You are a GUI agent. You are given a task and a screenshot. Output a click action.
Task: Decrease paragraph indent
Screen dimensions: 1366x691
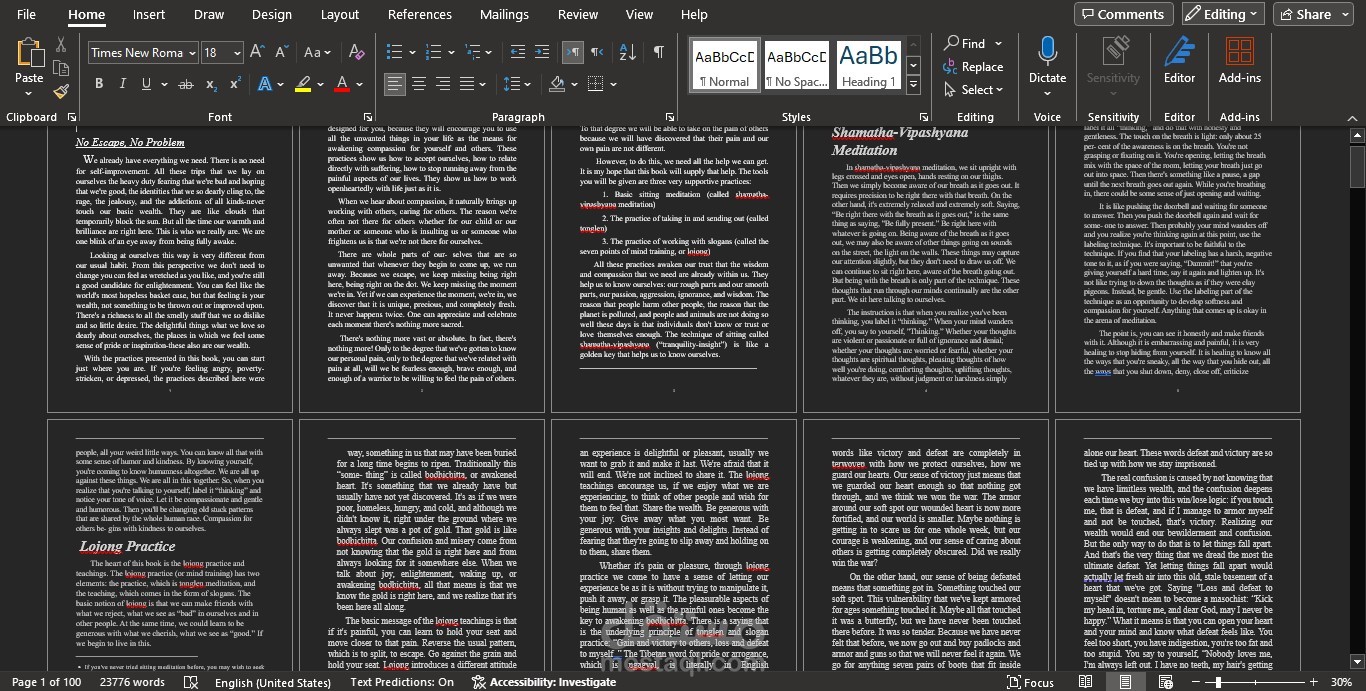pos(518,52)
